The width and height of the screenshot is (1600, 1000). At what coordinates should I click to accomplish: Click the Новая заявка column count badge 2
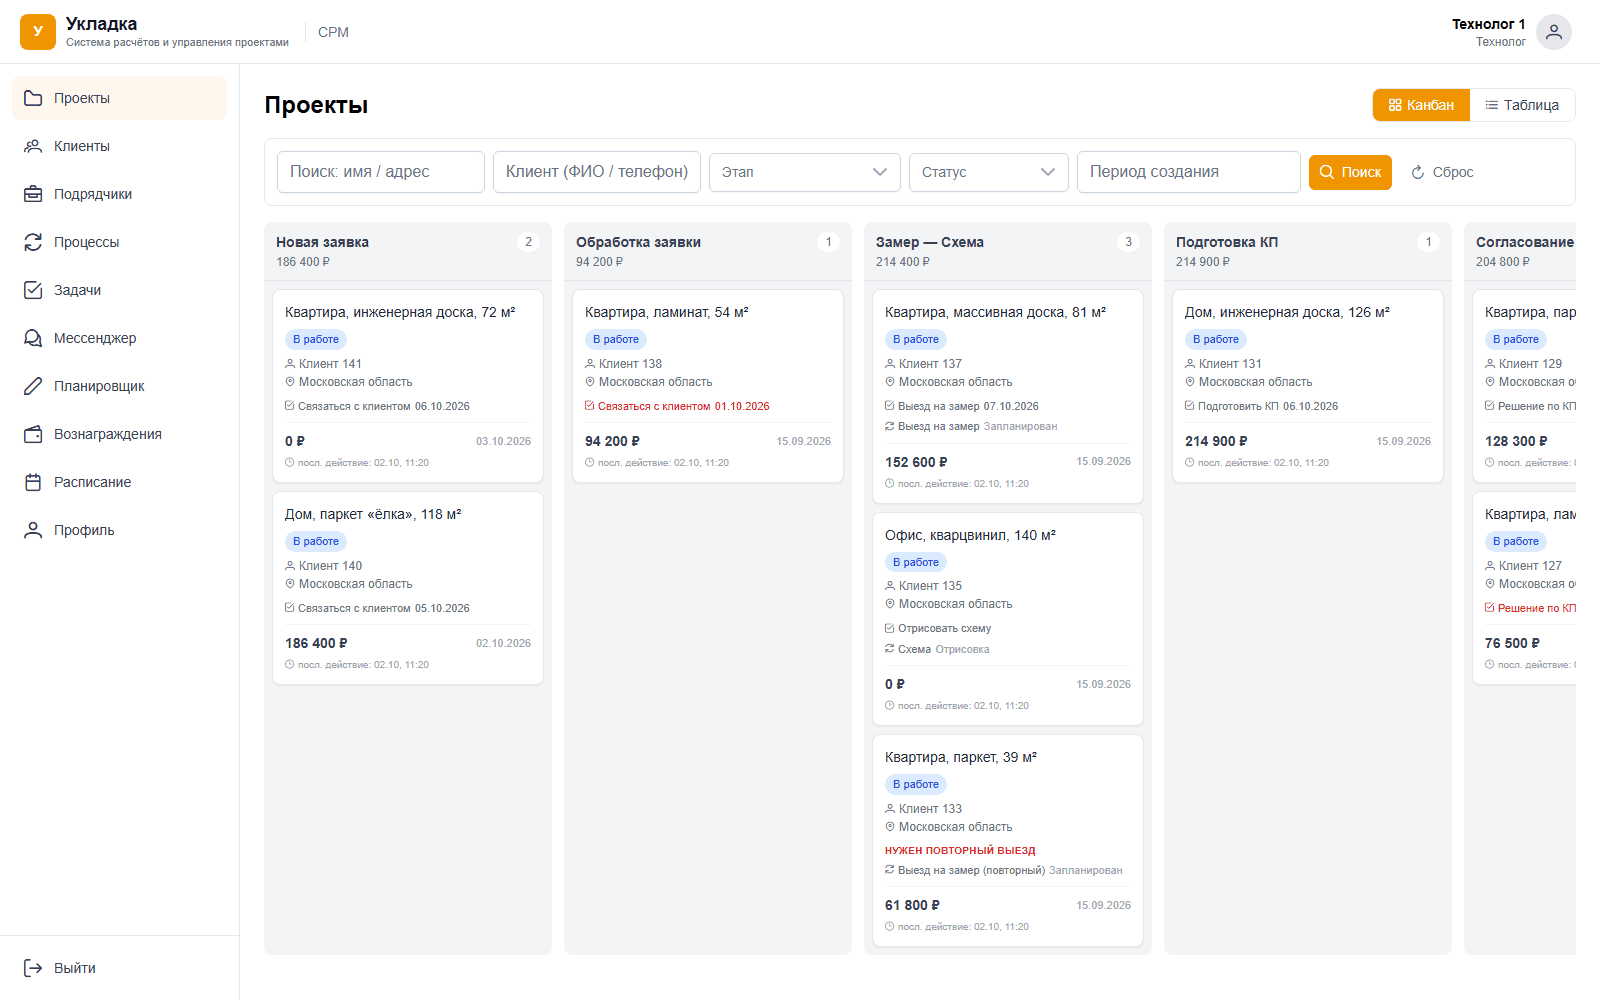529,242
